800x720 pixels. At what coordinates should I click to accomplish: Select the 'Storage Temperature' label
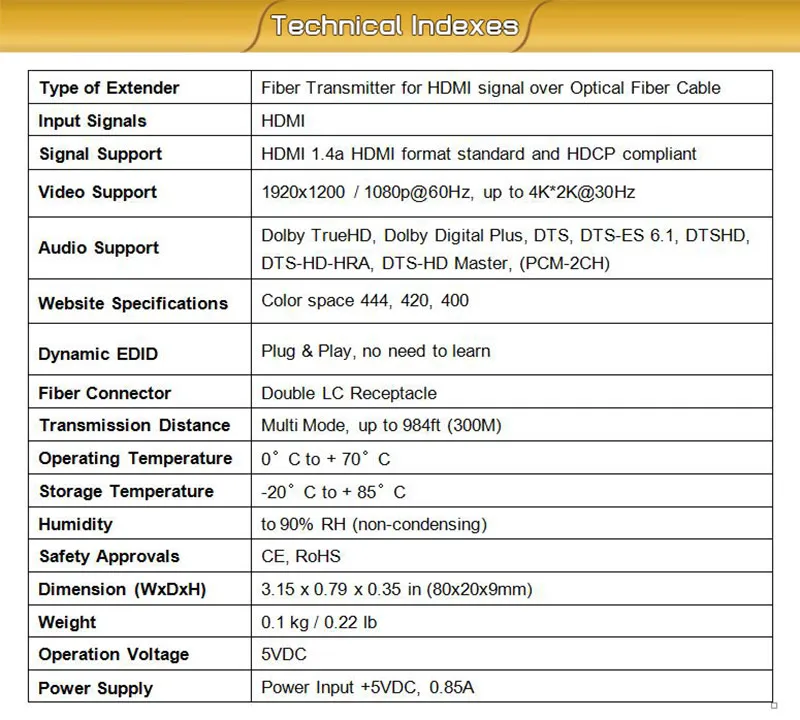pyautogui.click(x=127, y=491)
